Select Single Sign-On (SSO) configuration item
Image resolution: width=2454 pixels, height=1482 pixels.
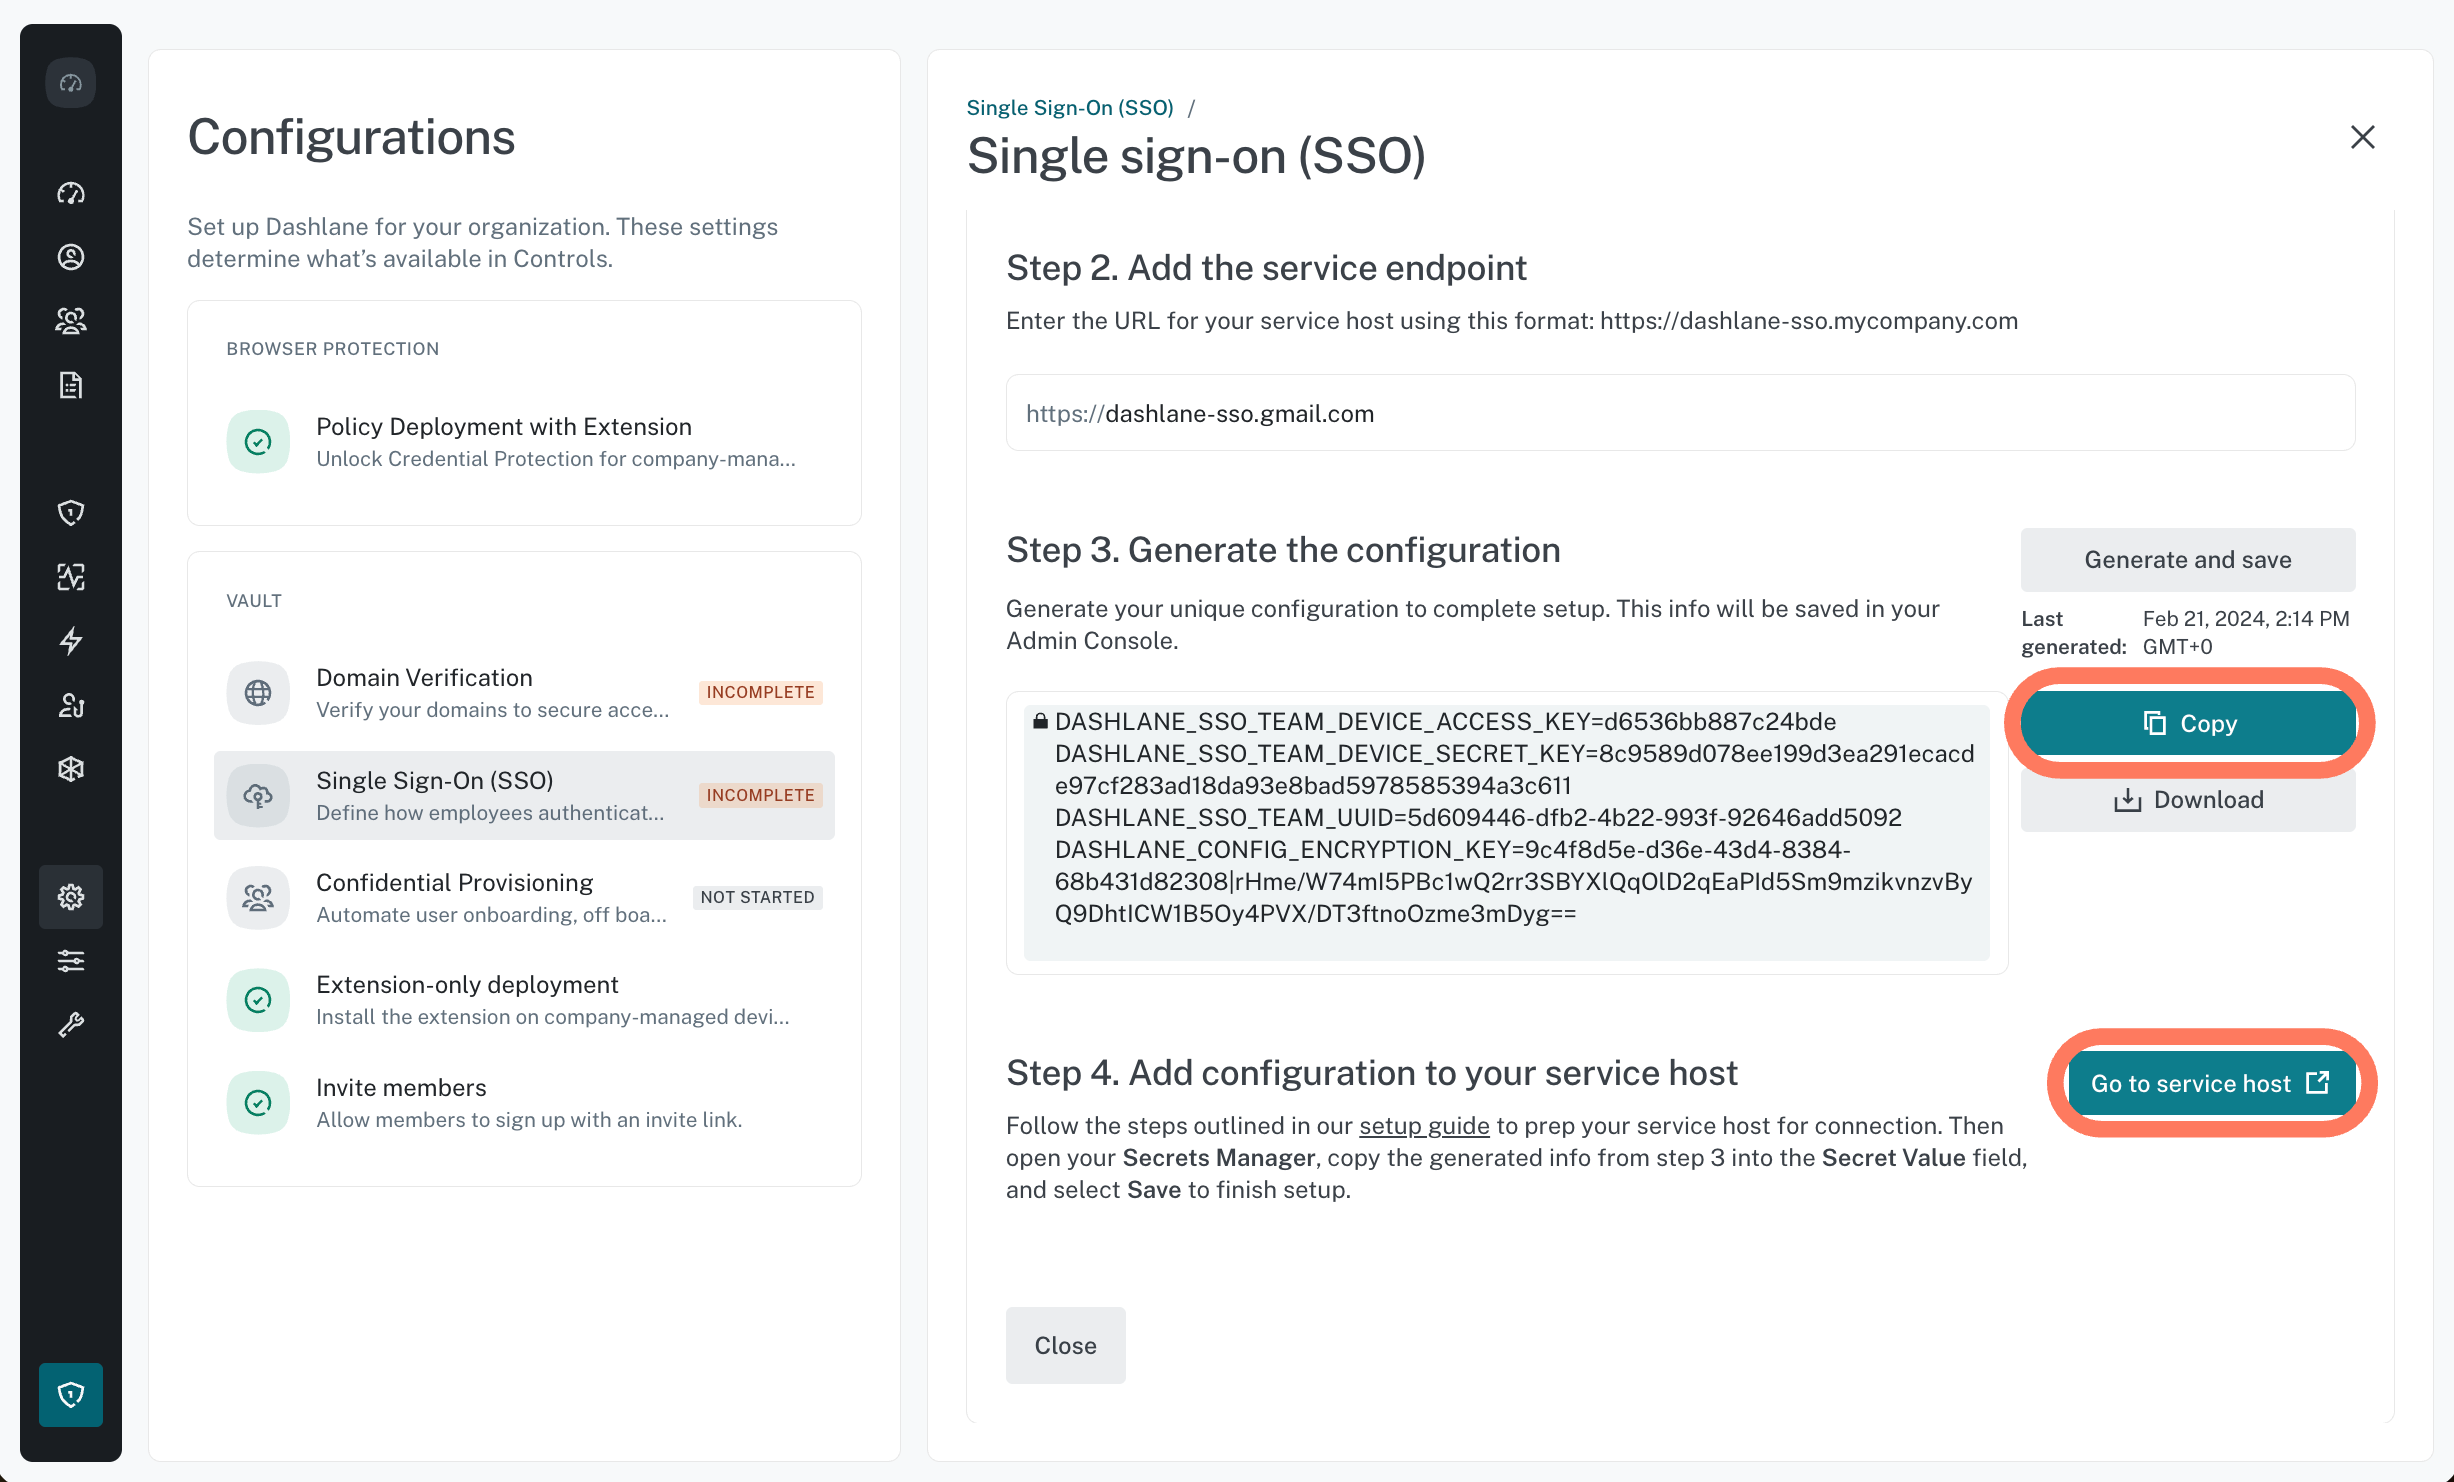(524, 795)
